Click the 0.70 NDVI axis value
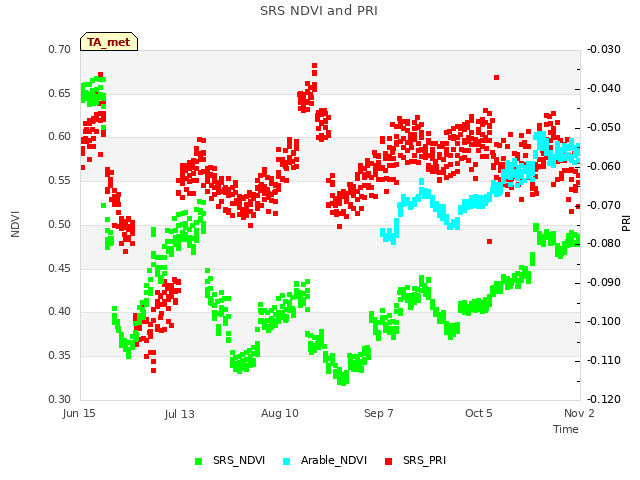Image resolution: width=640 pixels, height=480 pixels. point(60,50)
